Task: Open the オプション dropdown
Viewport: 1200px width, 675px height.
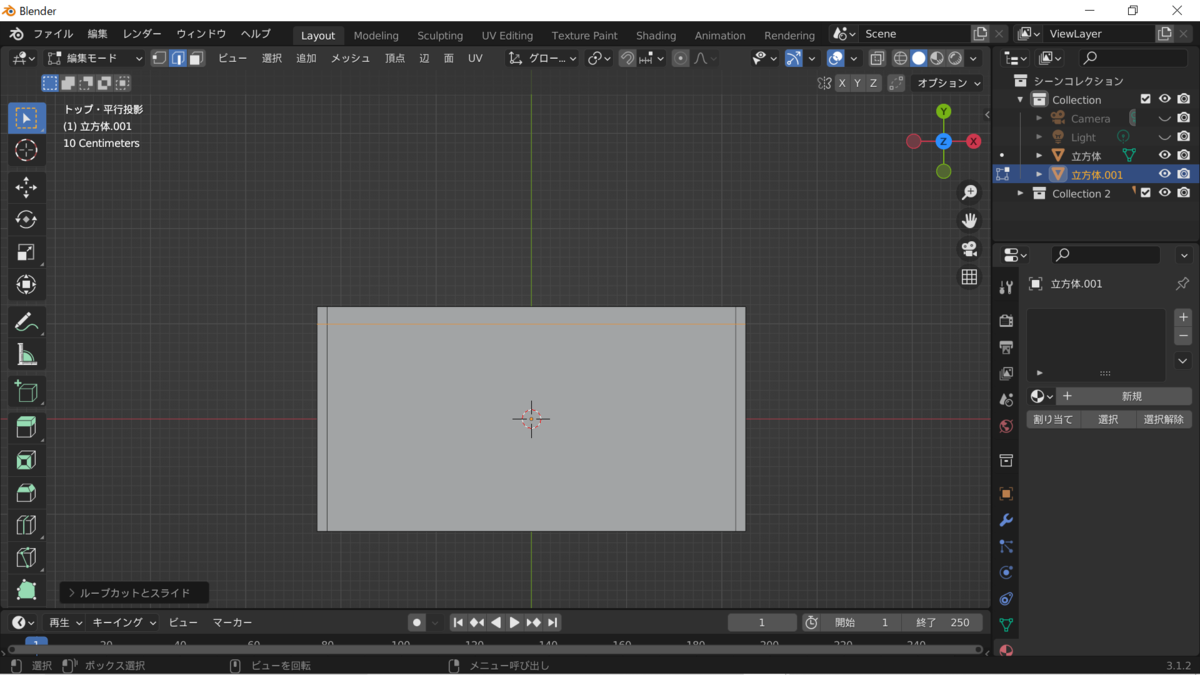Action: pyautogui.click(x=948, y=83)
